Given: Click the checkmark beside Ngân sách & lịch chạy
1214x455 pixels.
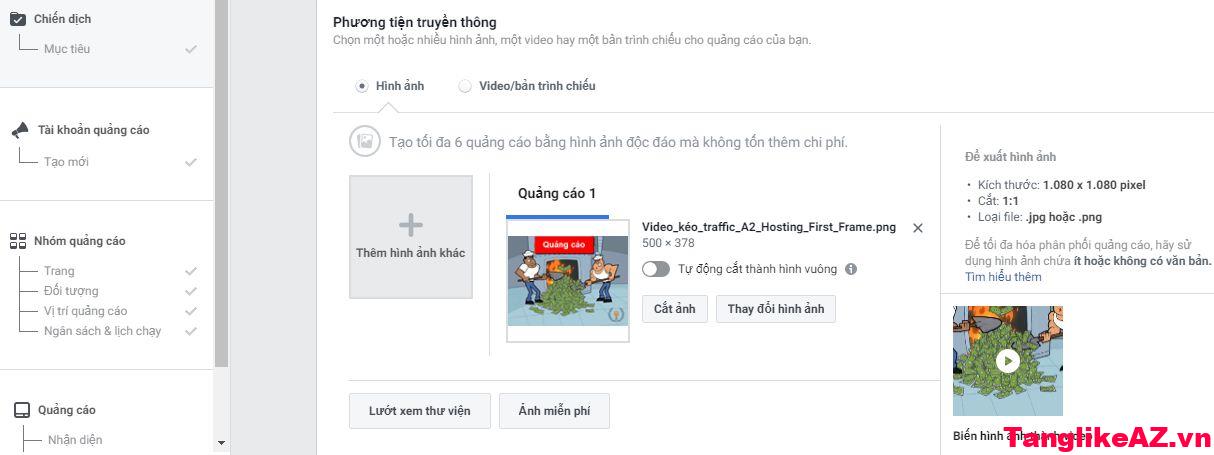Looking at the screenshot, I should (191, 331).
